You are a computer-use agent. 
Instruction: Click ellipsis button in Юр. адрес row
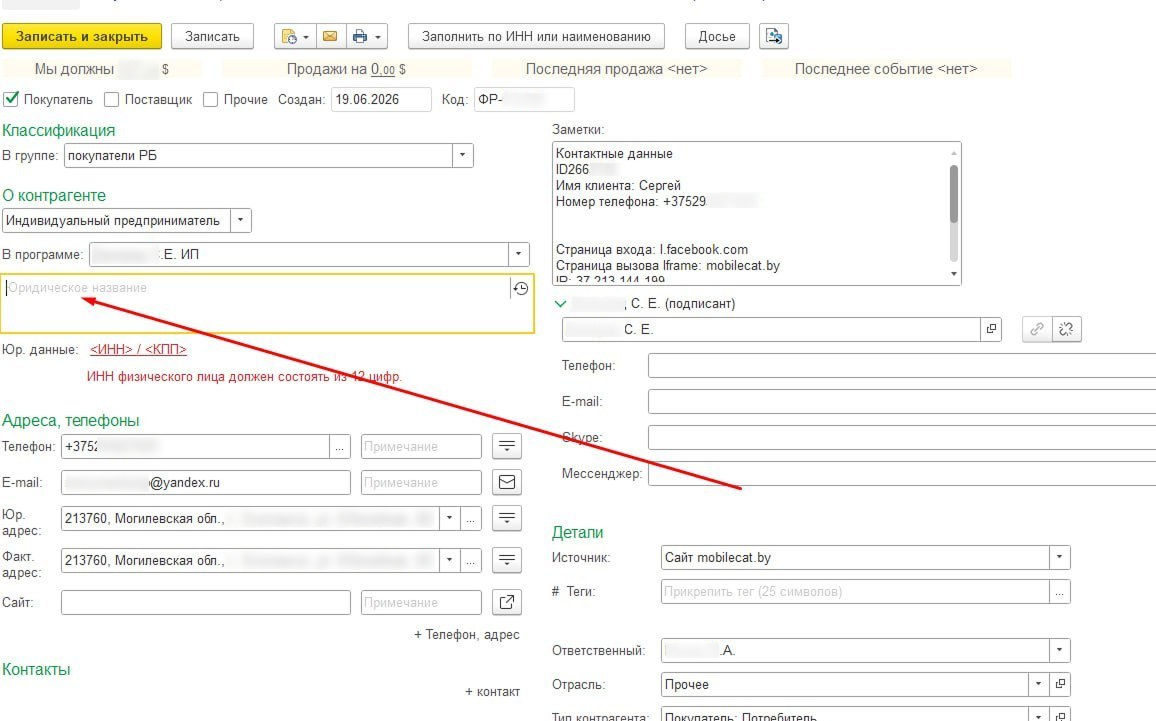tap(470, 518)
